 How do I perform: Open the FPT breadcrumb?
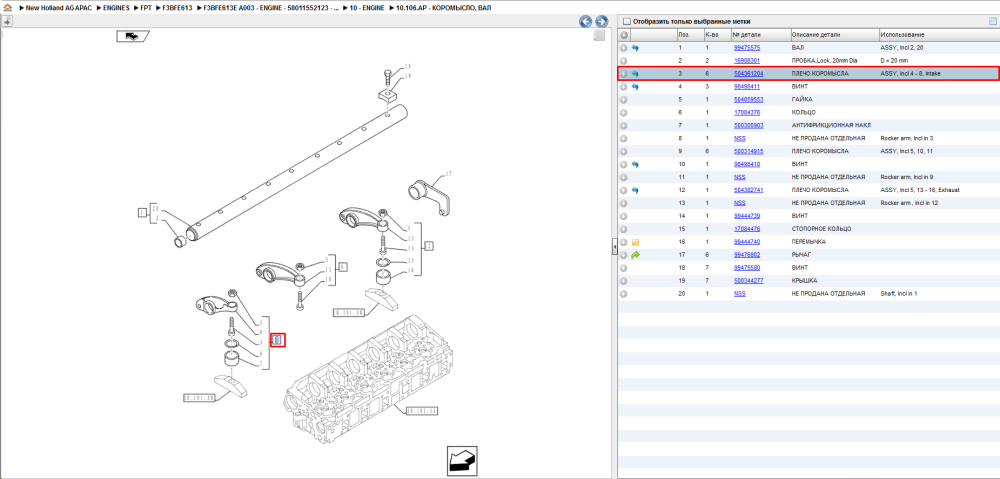coord(146,7)
